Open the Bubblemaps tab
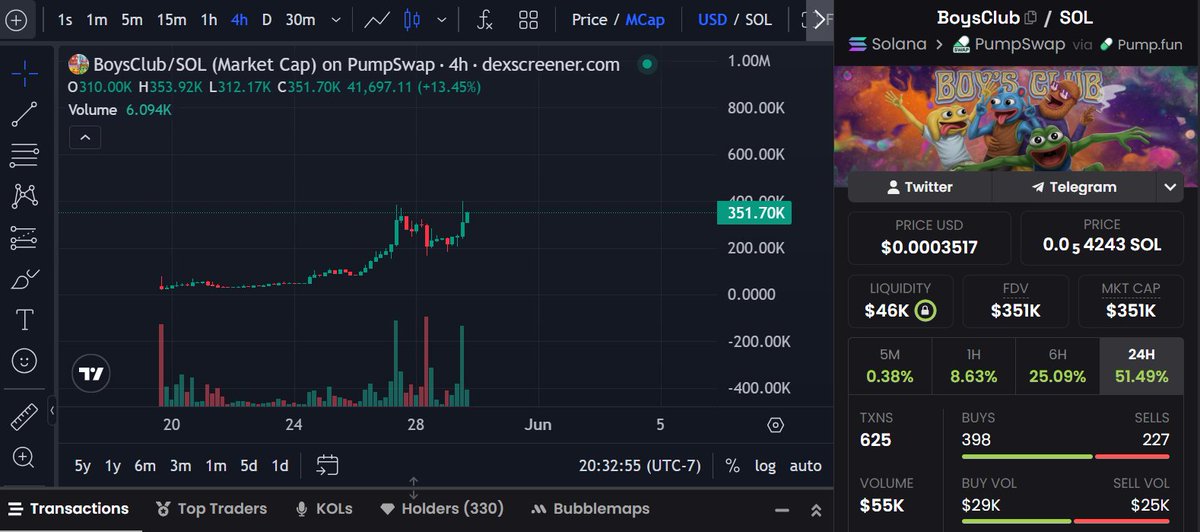 pyautogui.click(x=590, y=509)
